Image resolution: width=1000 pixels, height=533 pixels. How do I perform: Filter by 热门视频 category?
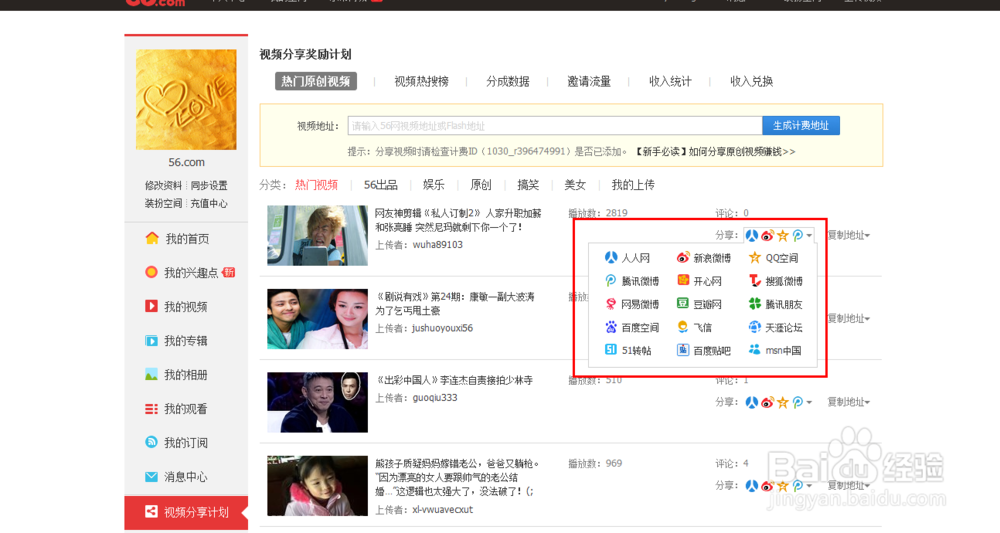pyautogui.click(x=316, y=185)
